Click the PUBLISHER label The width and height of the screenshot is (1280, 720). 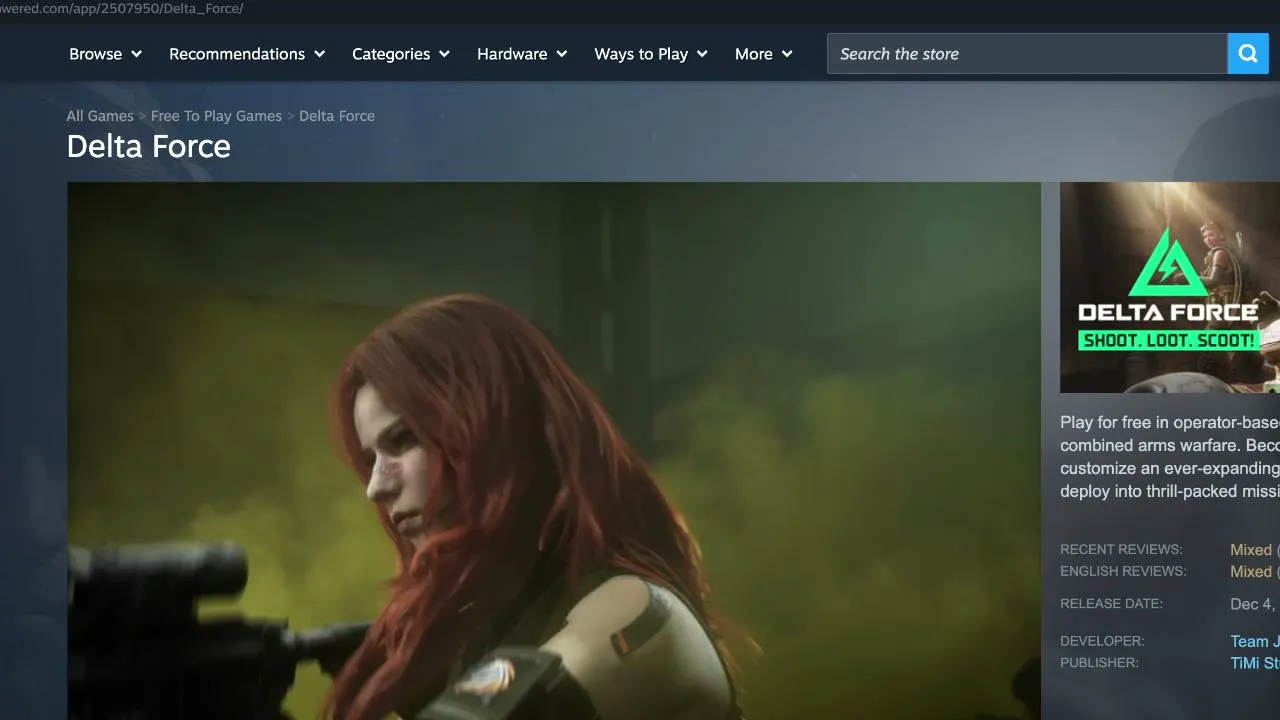[x=1099, y=662]
